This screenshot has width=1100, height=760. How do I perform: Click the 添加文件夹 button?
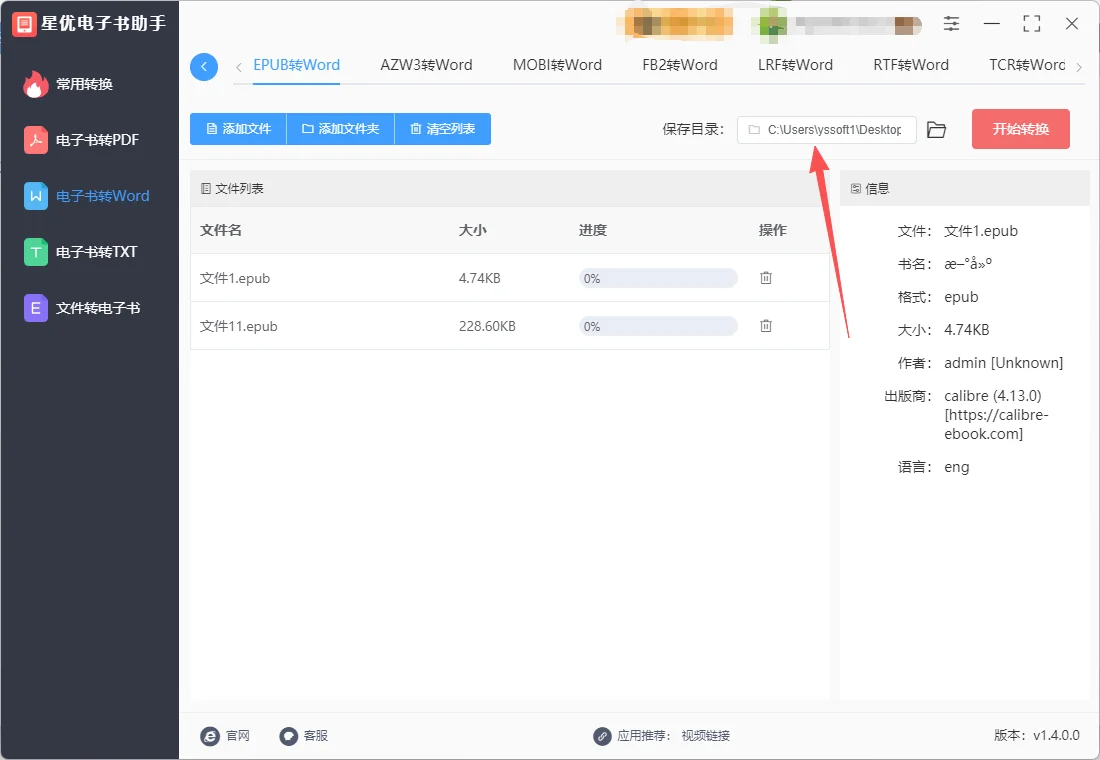pos(341,129)
